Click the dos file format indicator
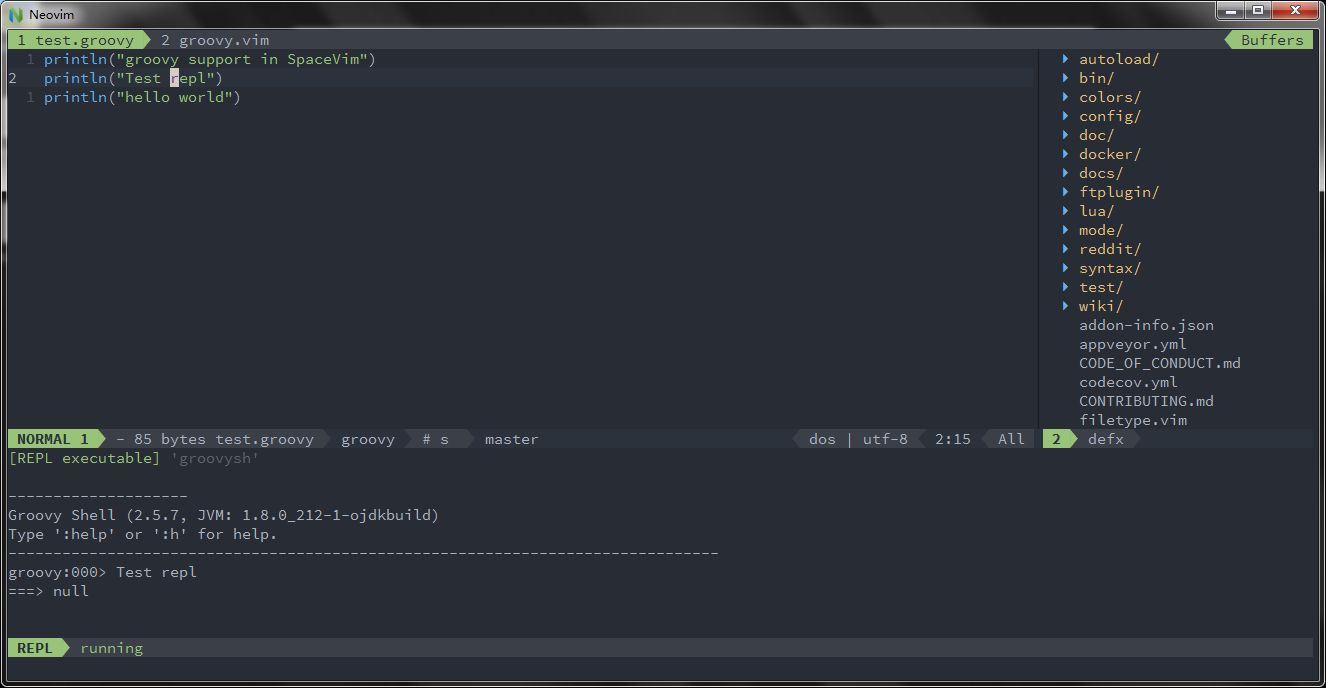Viewport: 1326px width, 688px height. pos(822,439)
